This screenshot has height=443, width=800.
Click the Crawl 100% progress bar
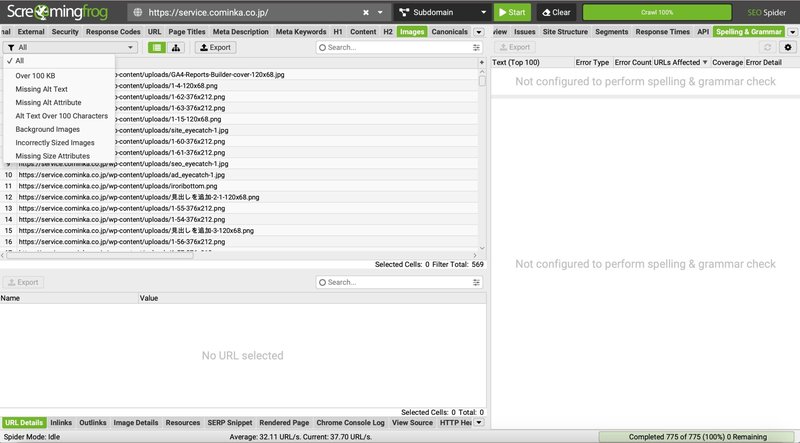657,12
